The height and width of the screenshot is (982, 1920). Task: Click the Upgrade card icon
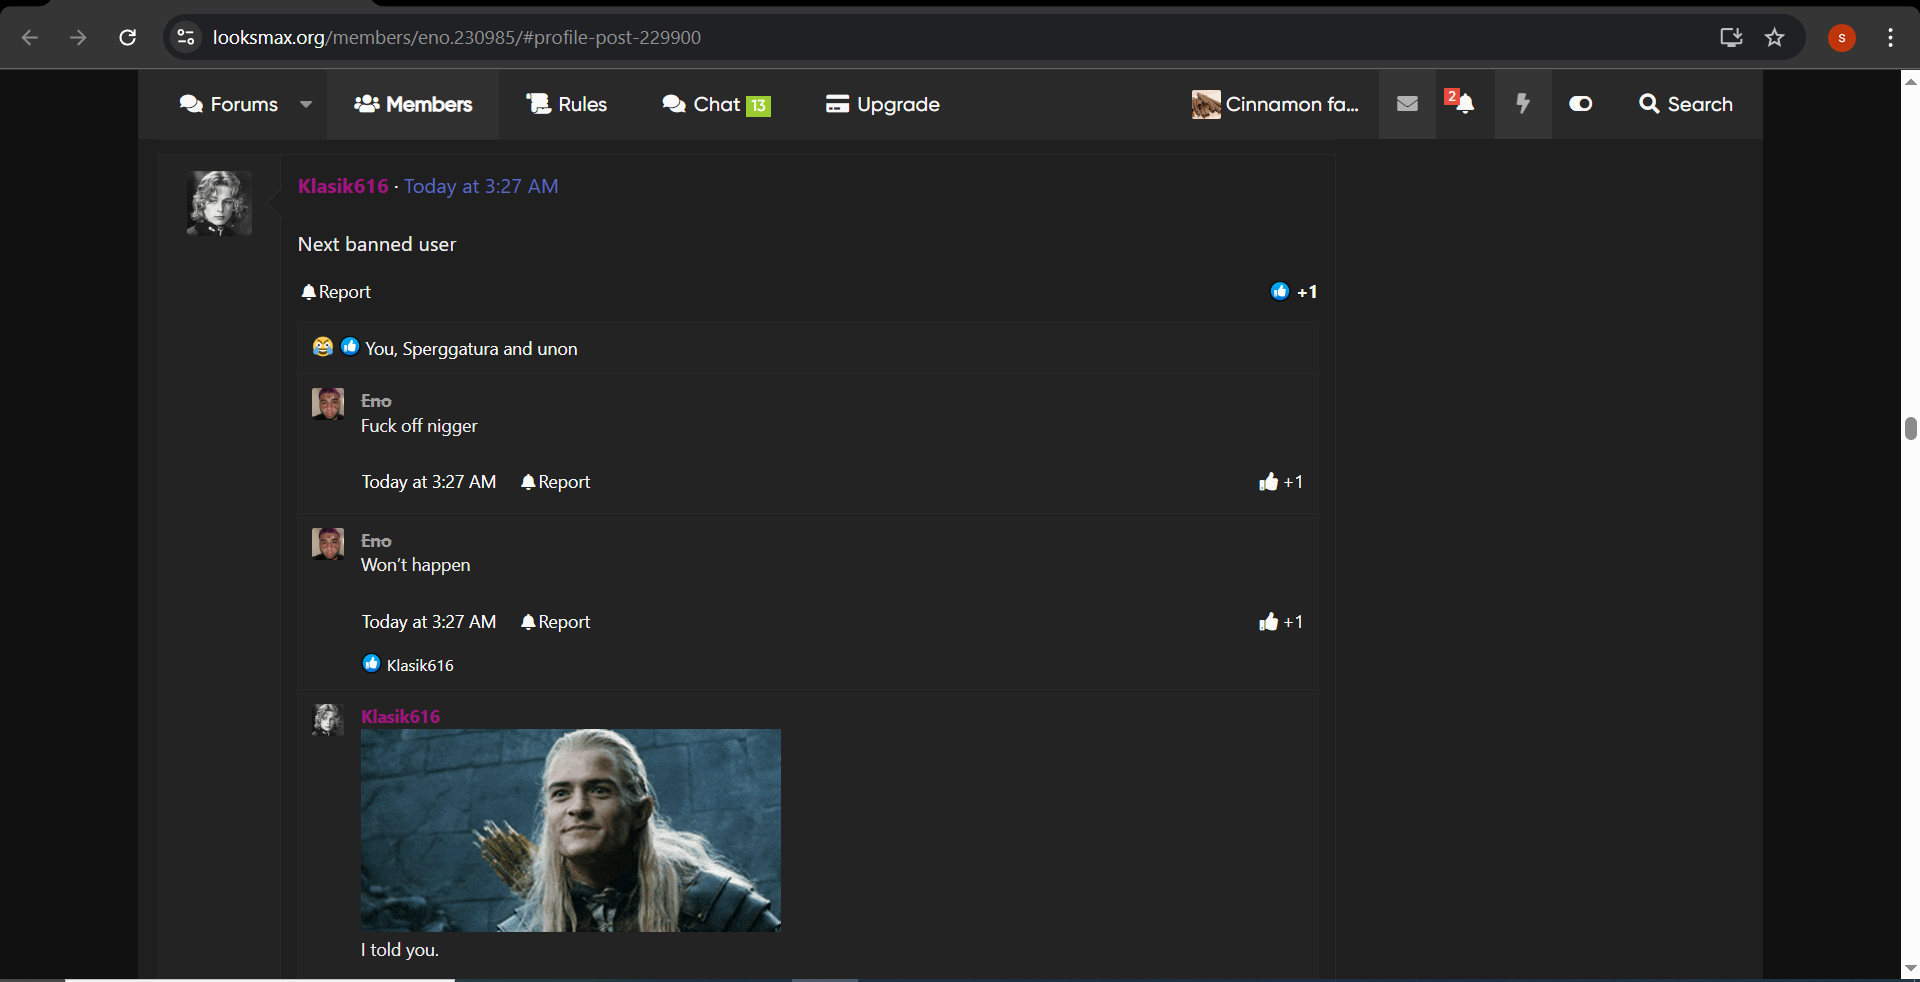[x=837, y=104]
